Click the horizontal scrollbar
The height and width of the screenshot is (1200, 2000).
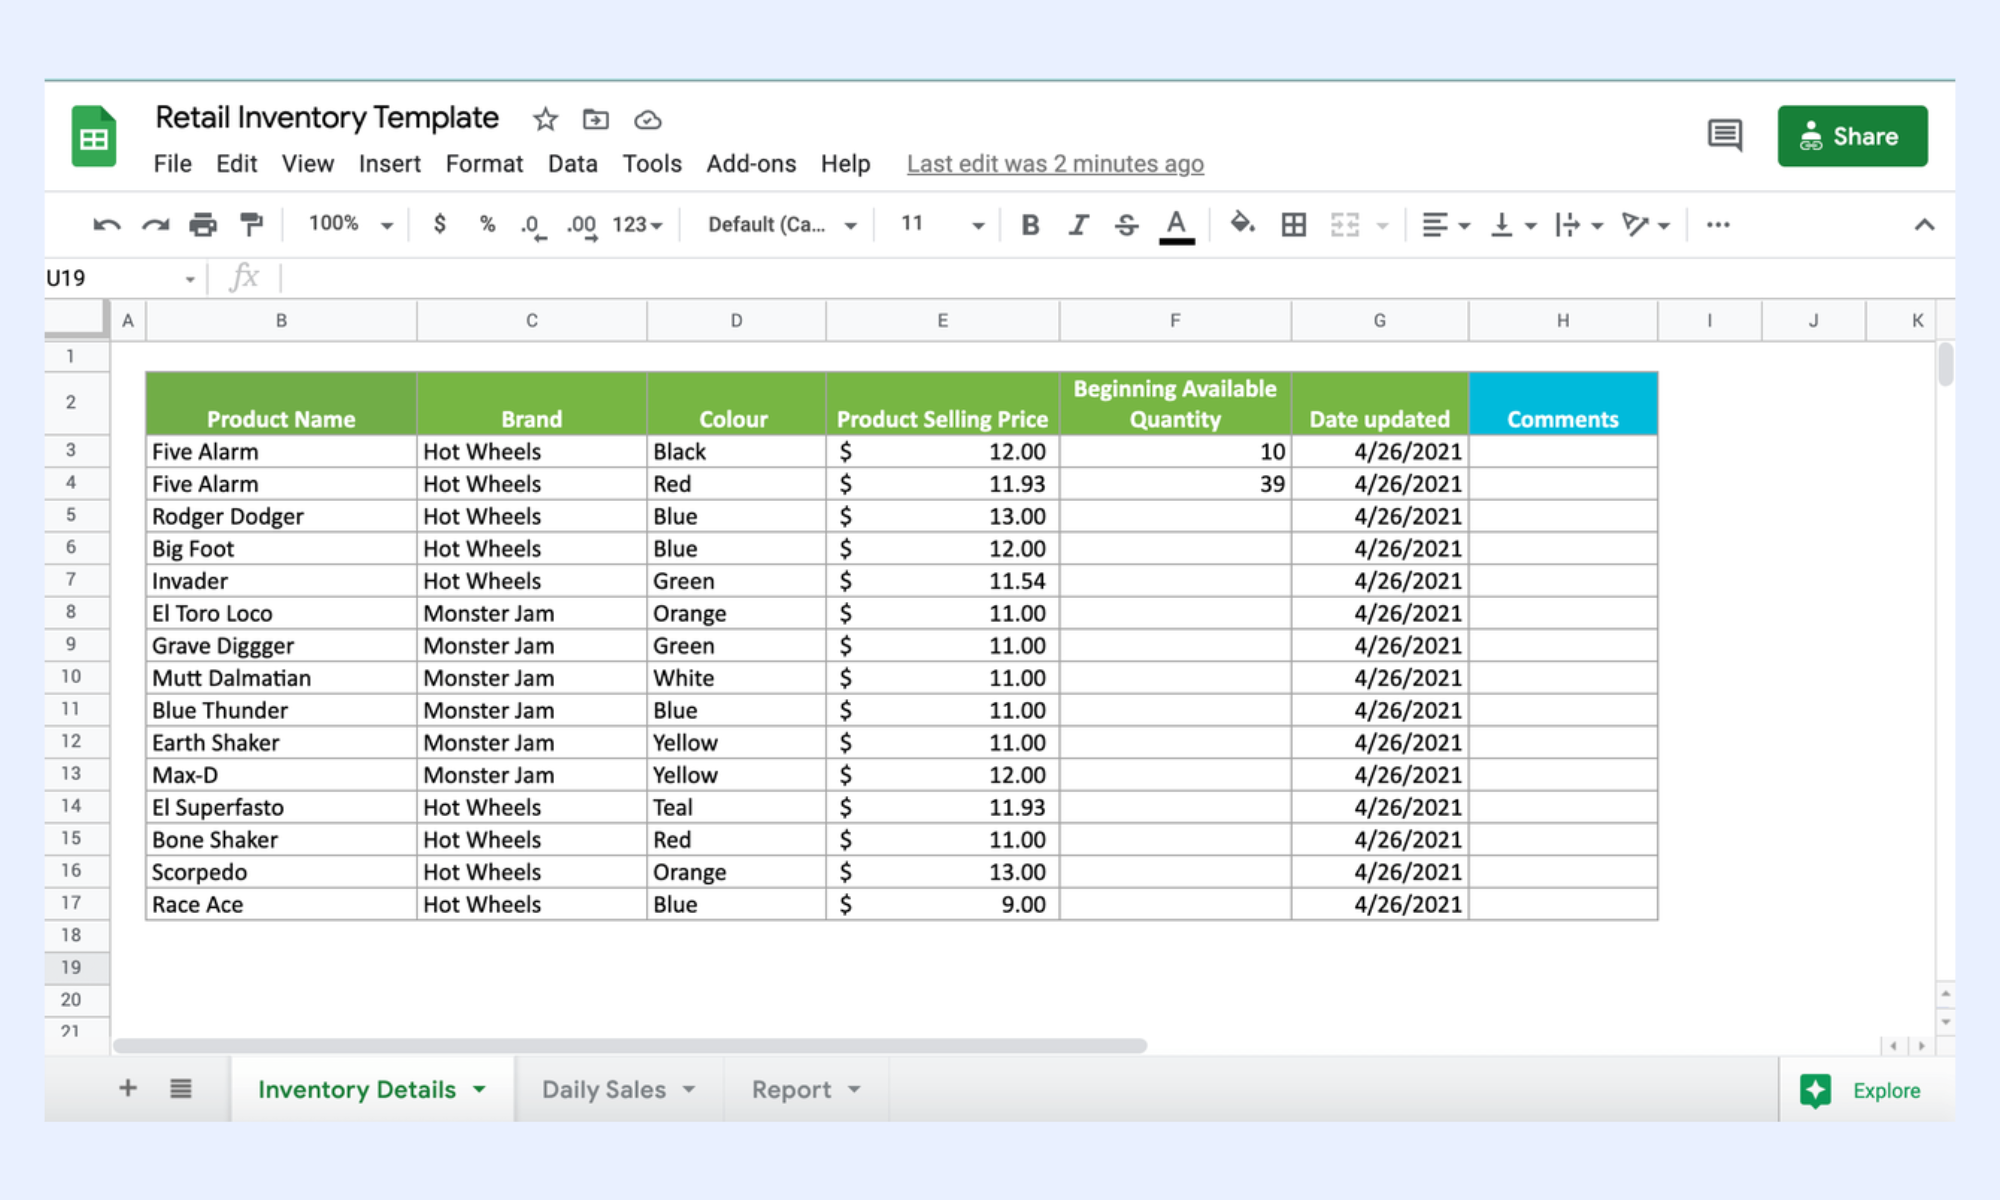click(630, 1046)
